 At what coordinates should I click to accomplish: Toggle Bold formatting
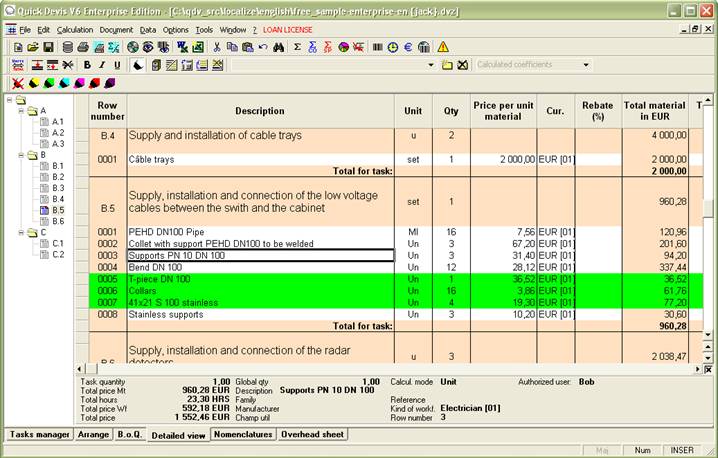(87, 65)
